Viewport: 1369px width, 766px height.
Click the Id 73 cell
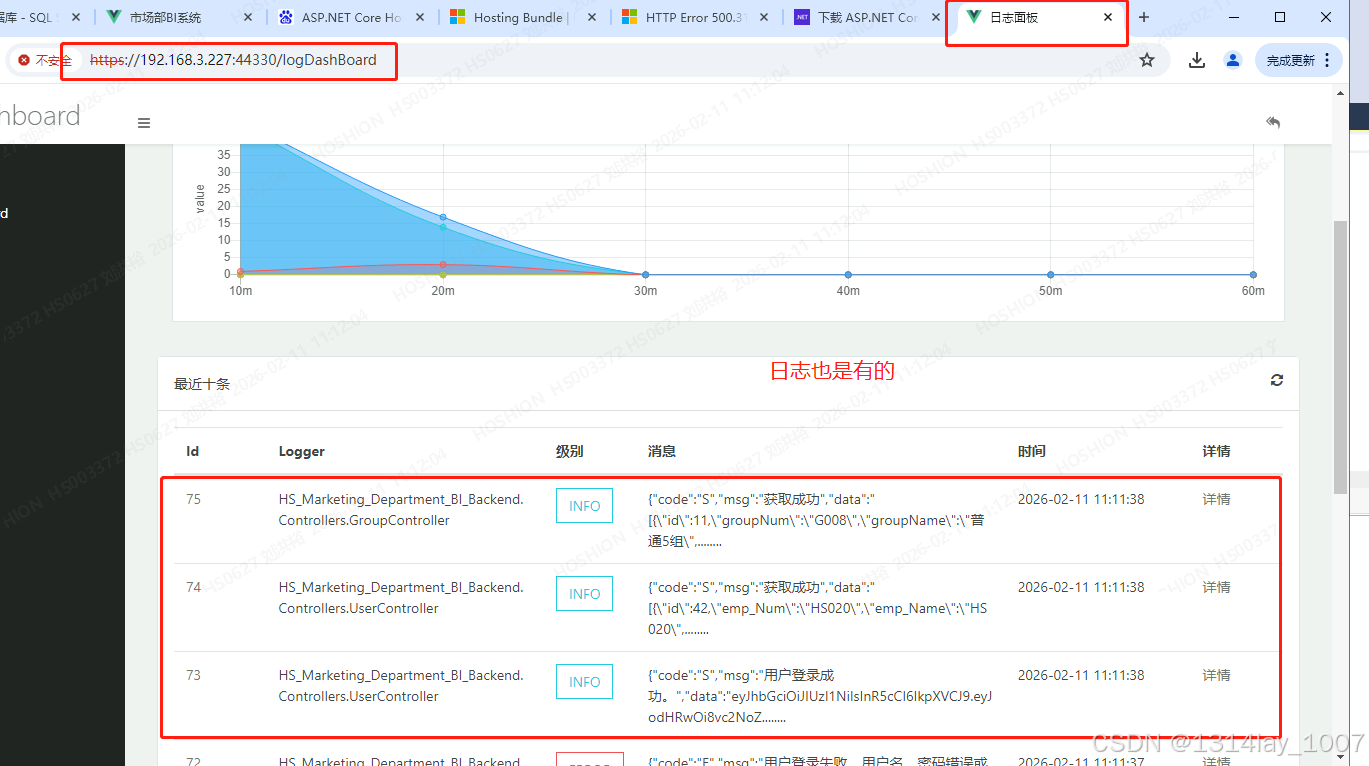(x=193, y=675)
